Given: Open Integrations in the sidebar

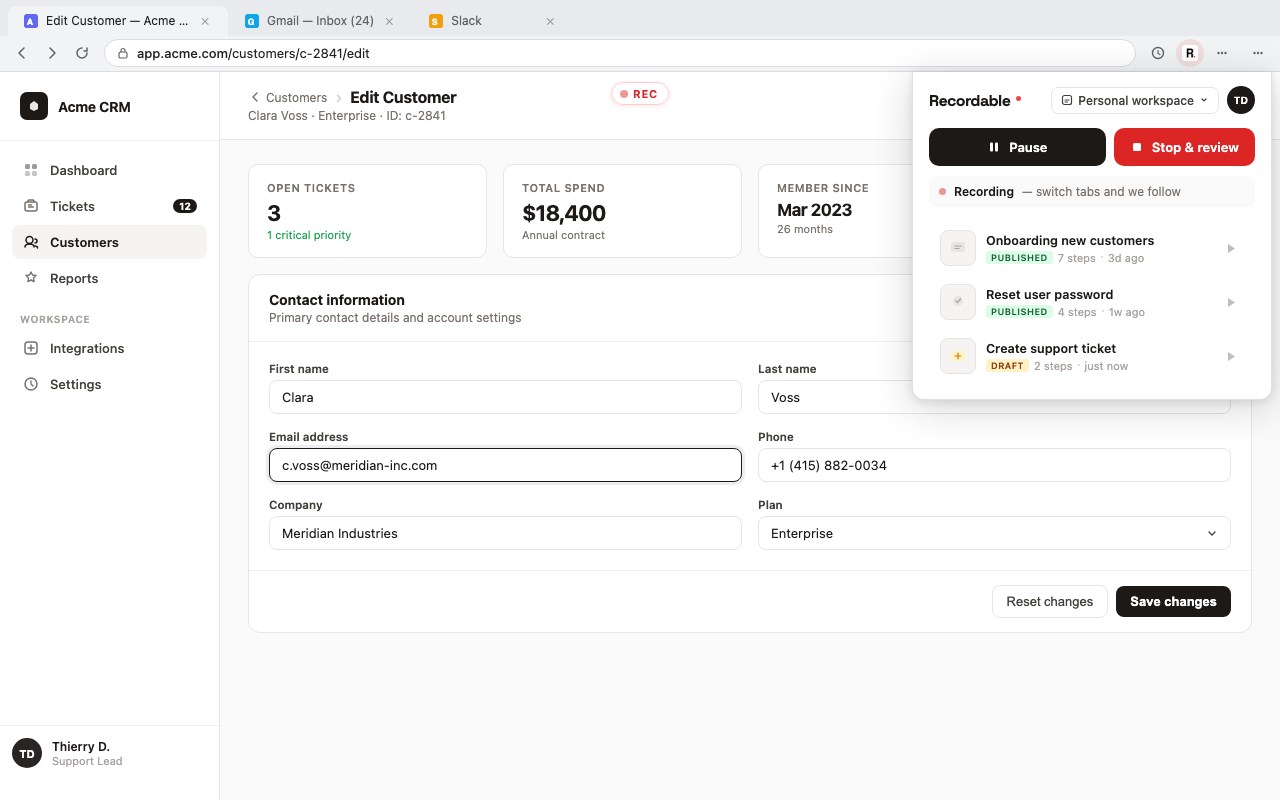Looking at the screenshot, I should pos(109,348).
